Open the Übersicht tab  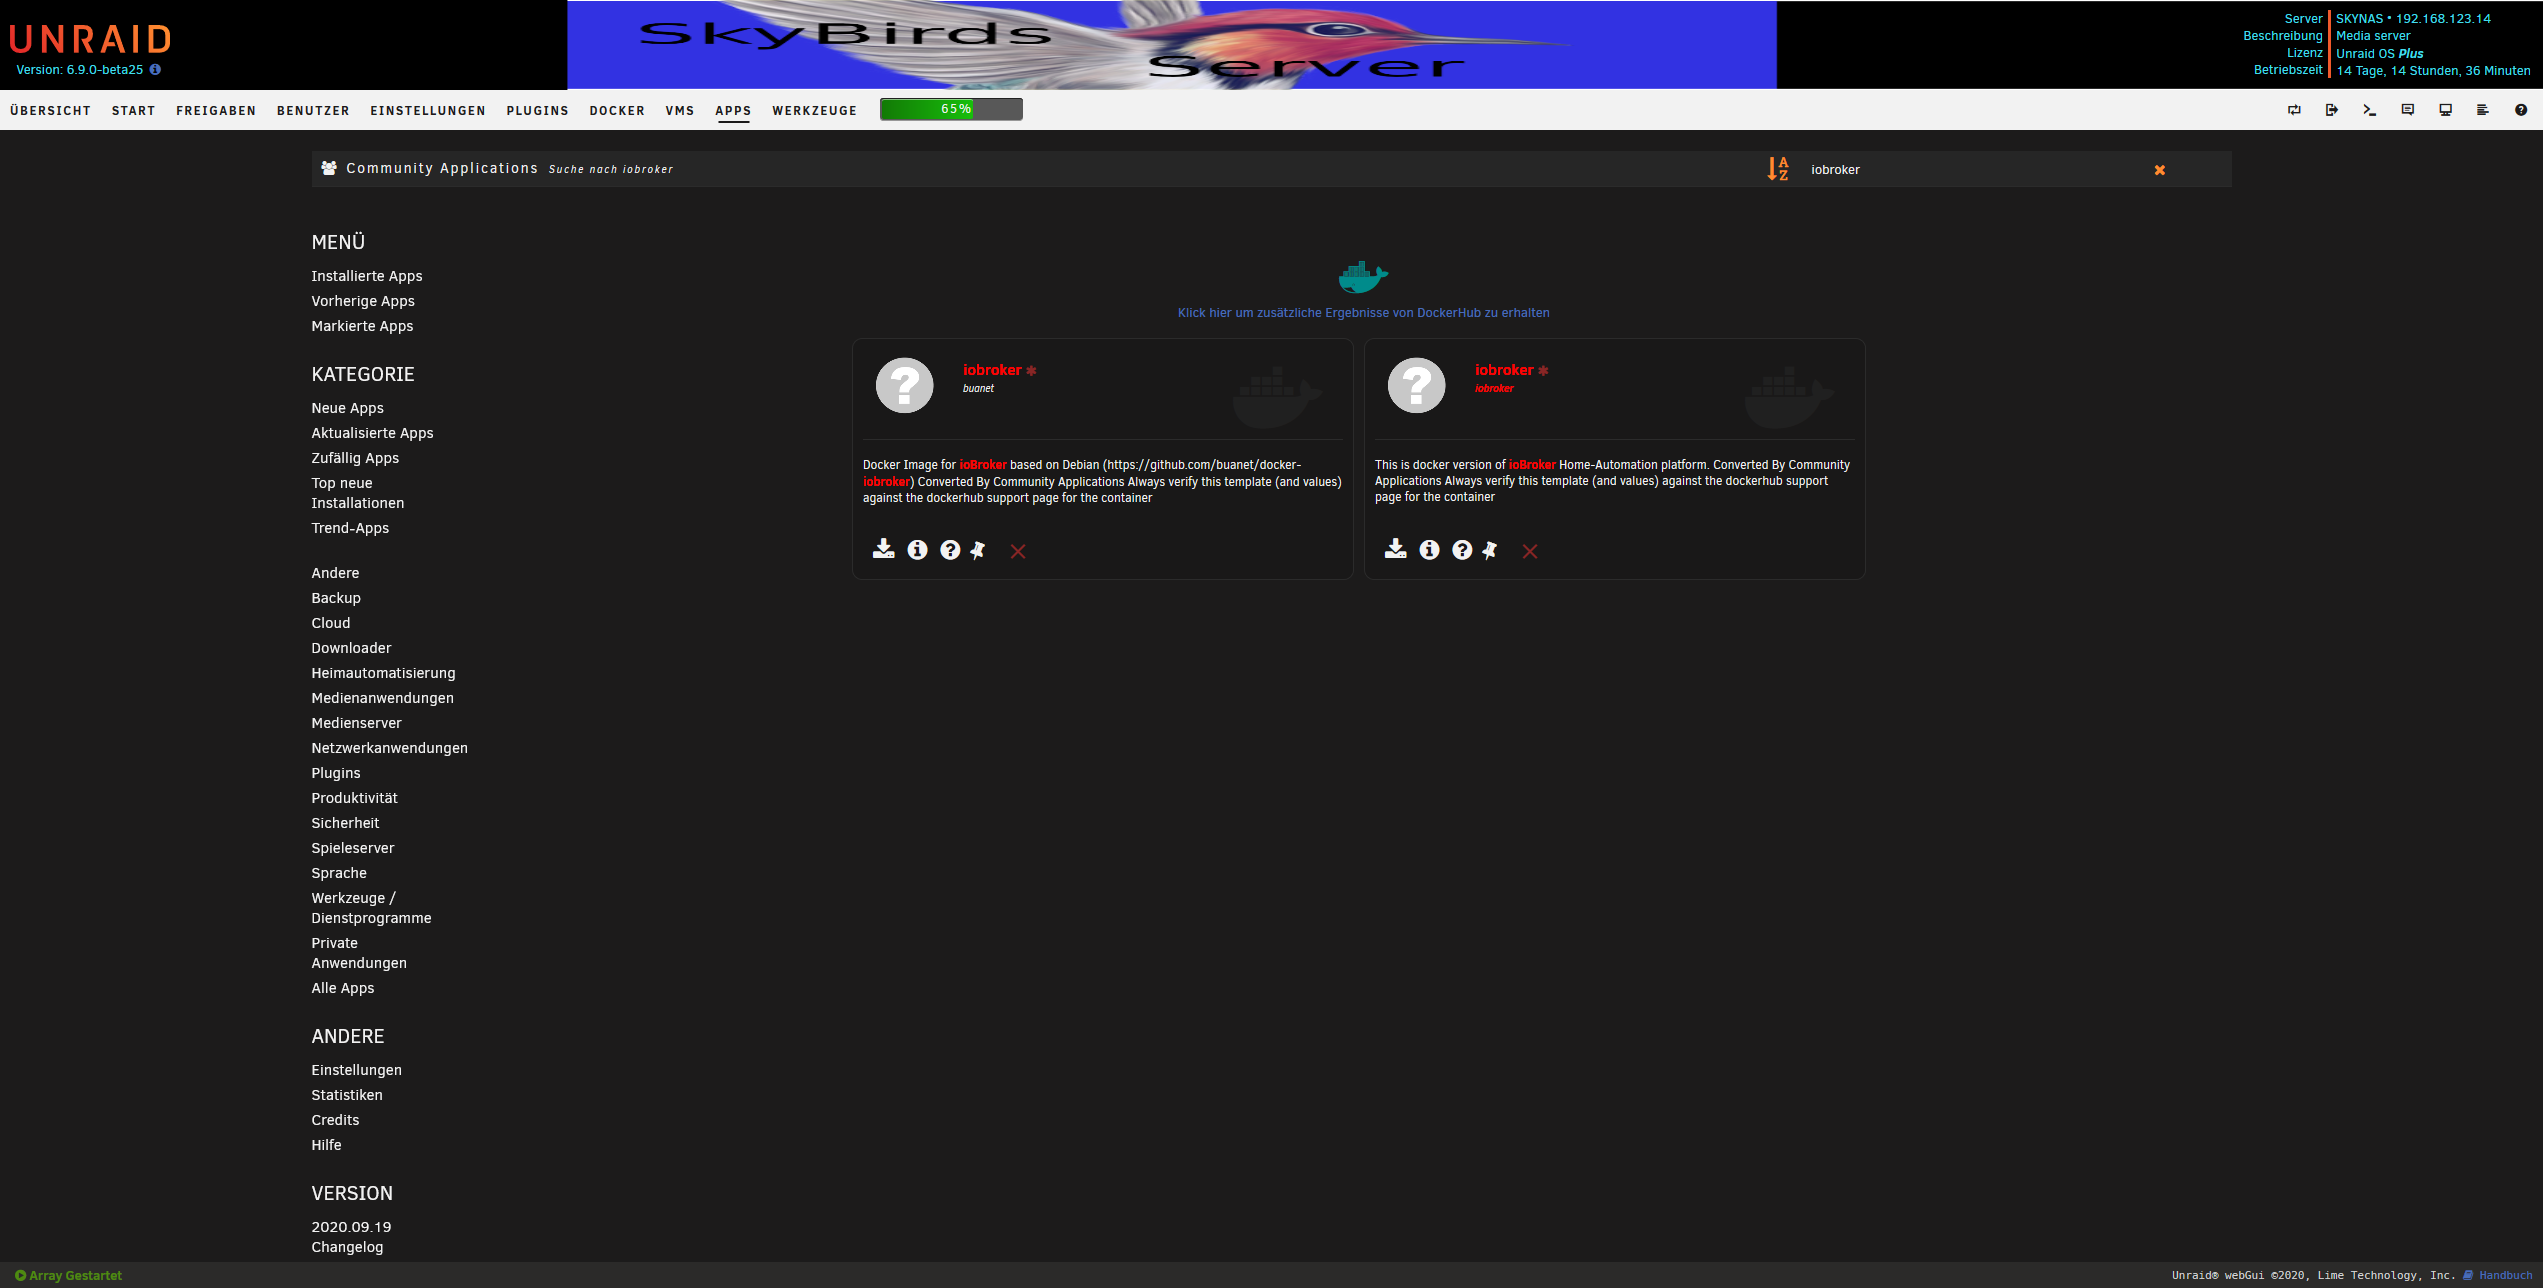(50, 111)
